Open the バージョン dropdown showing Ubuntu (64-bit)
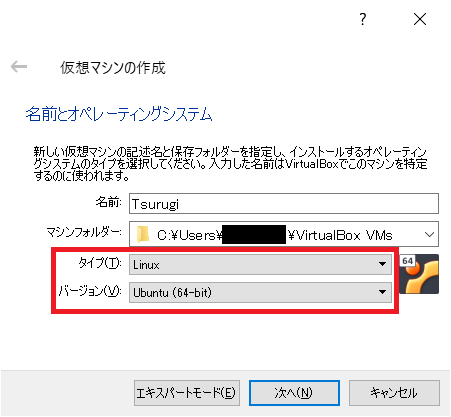 tap(260, 292)
